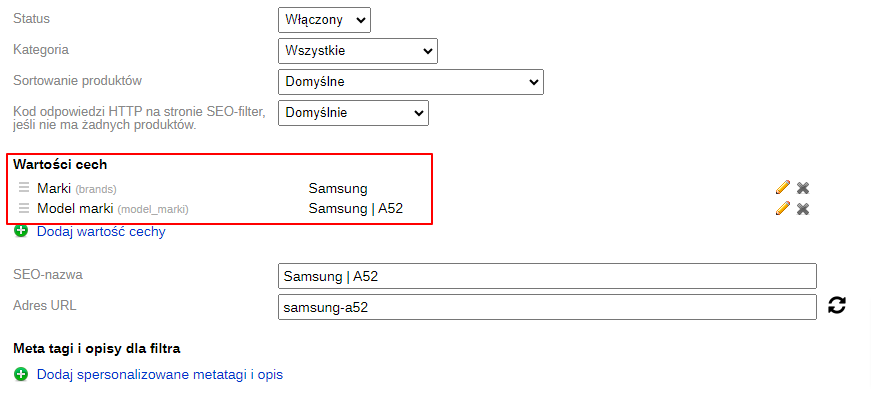This screenshot has width=871, height=414.
Task: Remove the Model marki feature row
Action: 803,209
